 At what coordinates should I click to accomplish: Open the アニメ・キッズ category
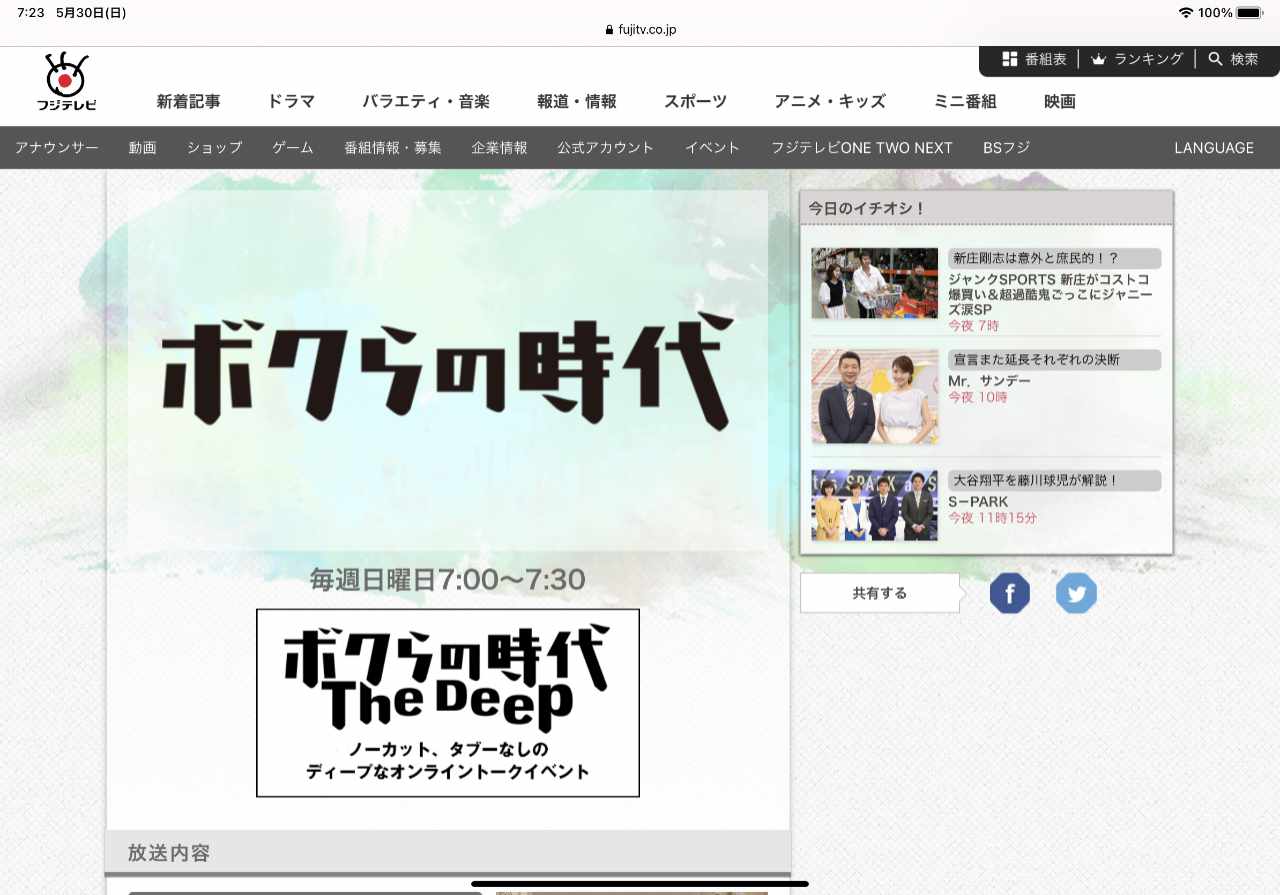click(x=830, y=101)
